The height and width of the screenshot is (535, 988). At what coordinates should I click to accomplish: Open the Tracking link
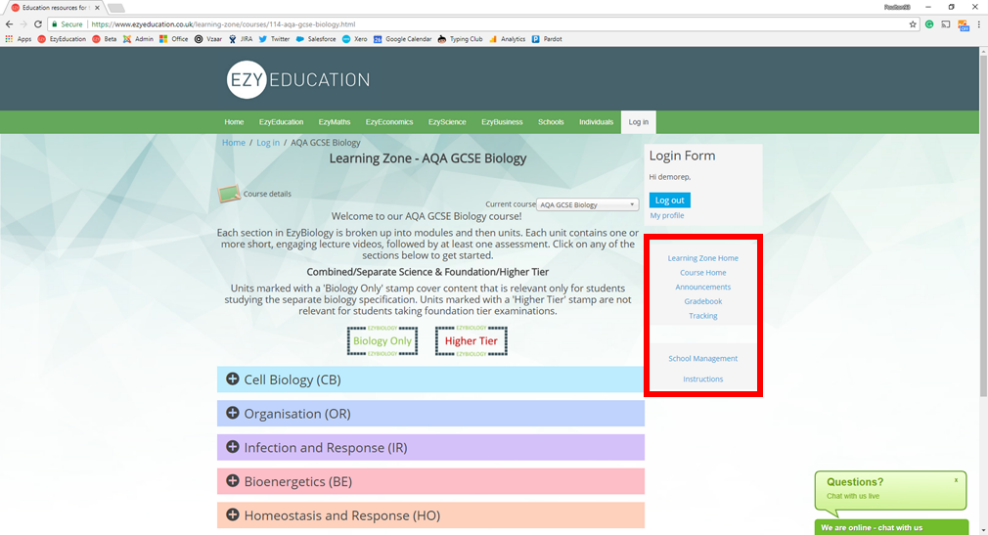(x=703, y=316)
